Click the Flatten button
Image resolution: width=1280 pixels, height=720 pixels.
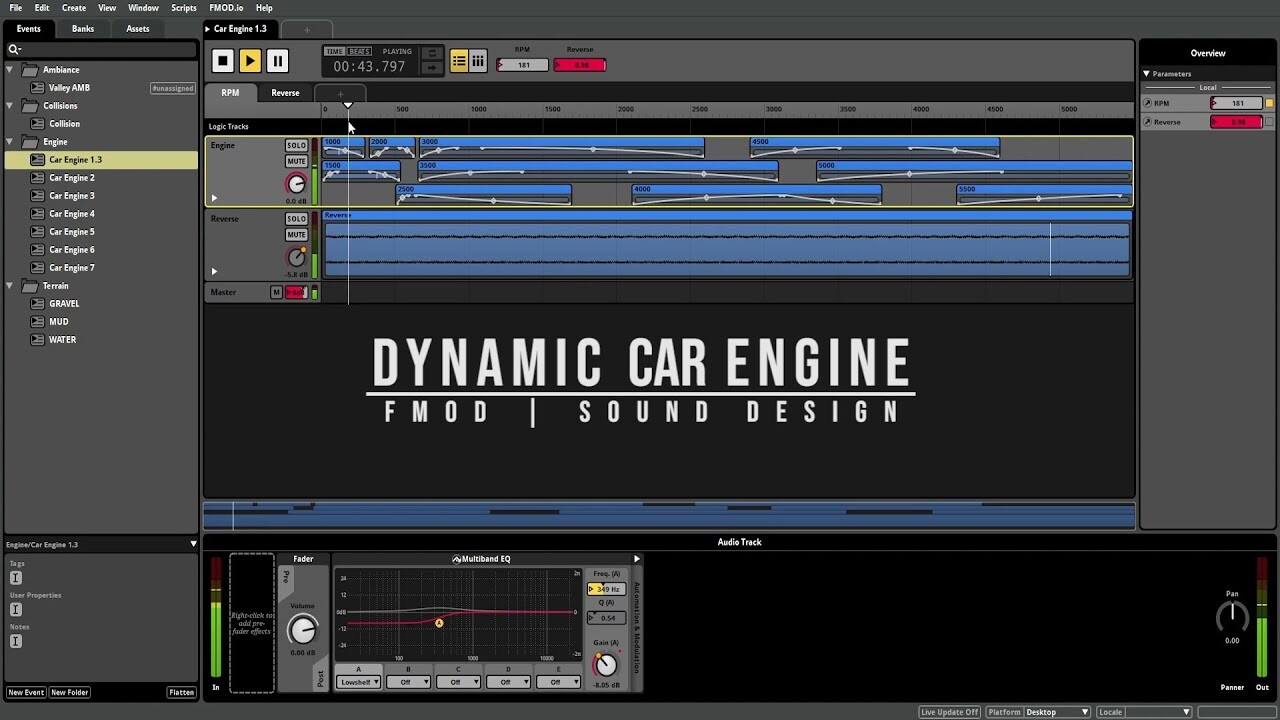point(180,691)
